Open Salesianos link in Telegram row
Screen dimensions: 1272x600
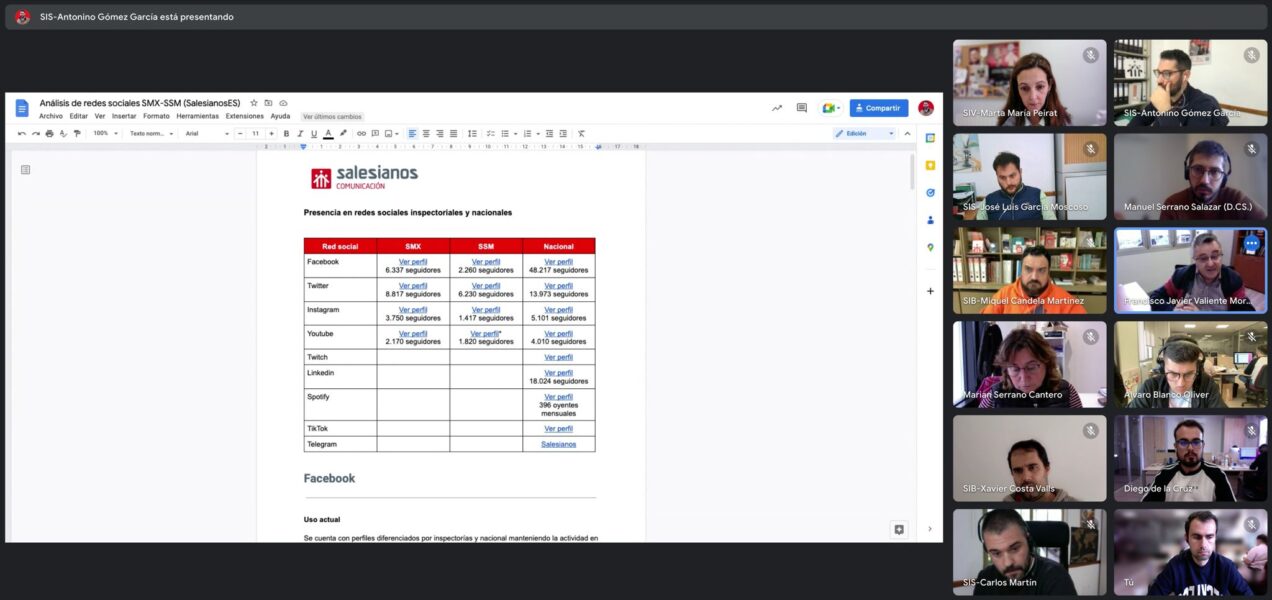pyautogui.click(x=559, y=444)
